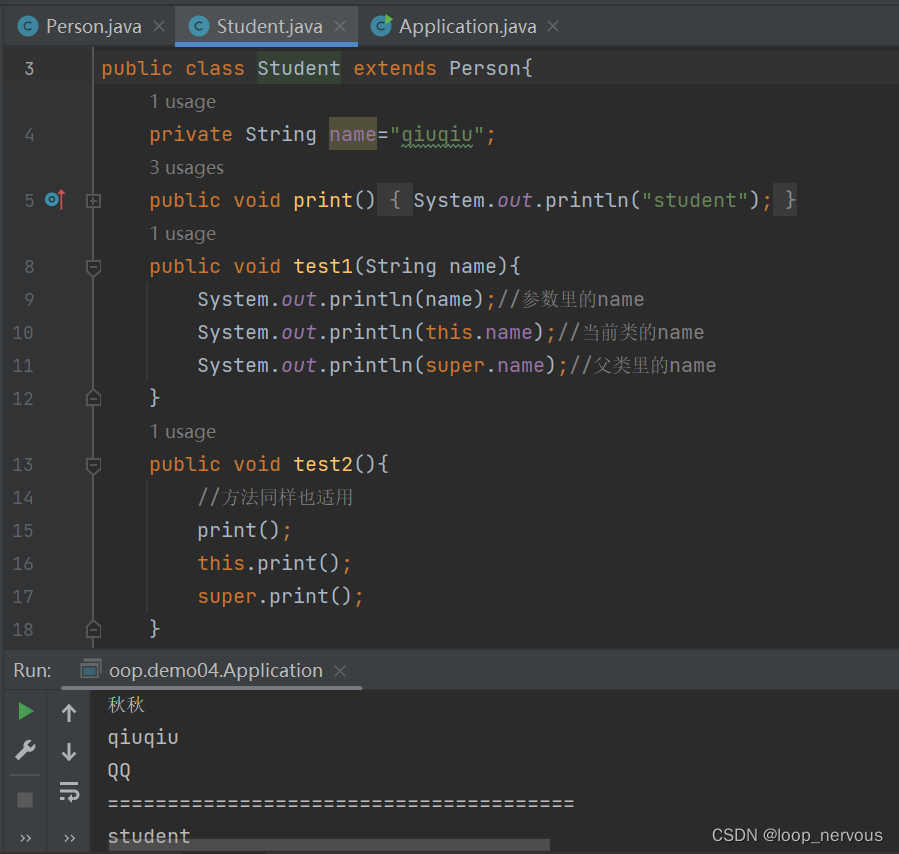The image size is (899, 854).
Task: Click the overriding method gutter icon on line 5
Action: [55, 199]
